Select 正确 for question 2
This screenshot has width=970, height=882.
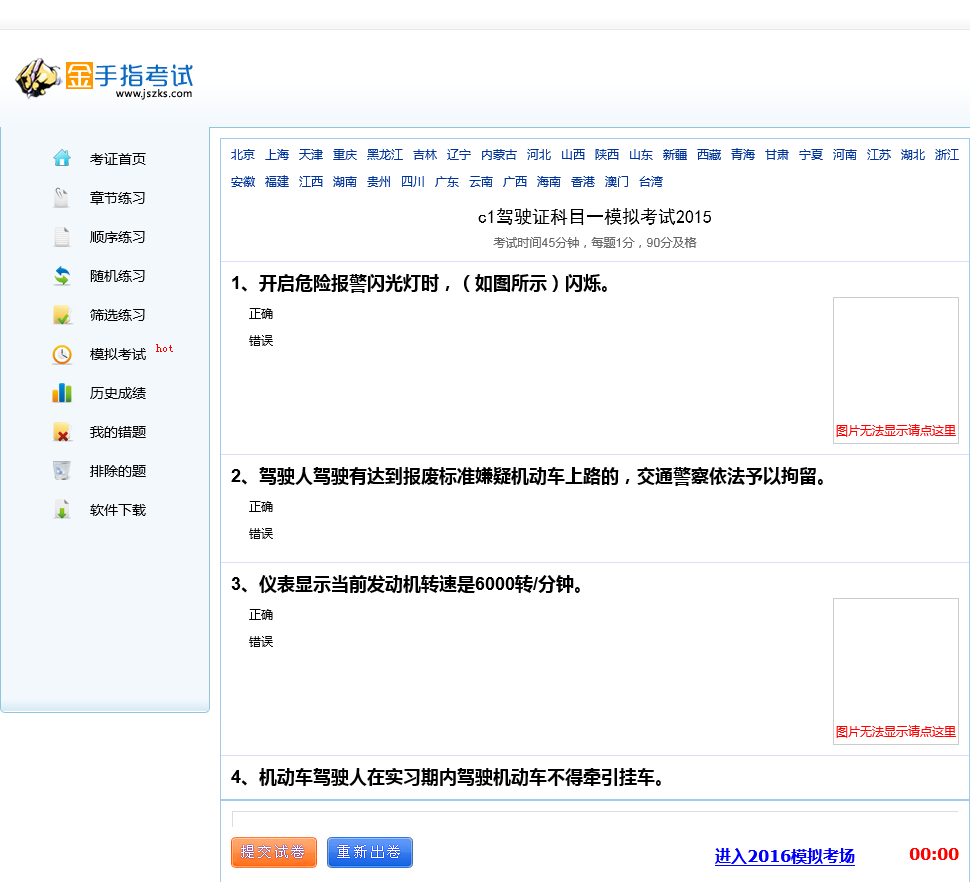tap(260, 507)
